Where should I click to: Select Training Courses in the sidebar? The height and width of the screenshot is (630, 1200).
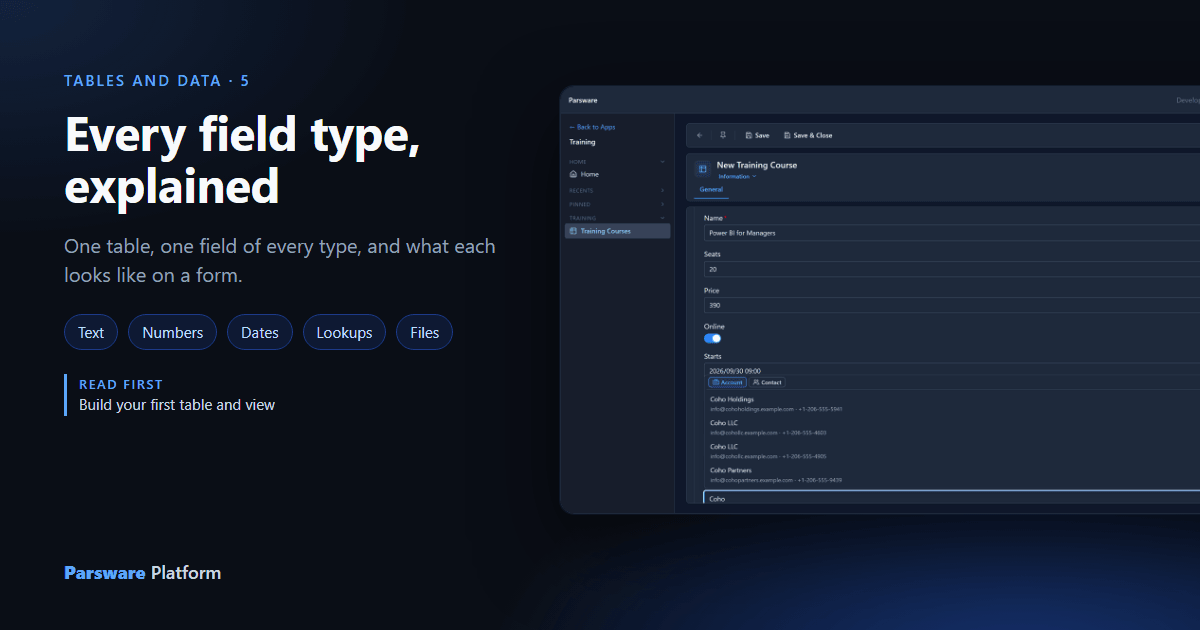click(617, 231)
